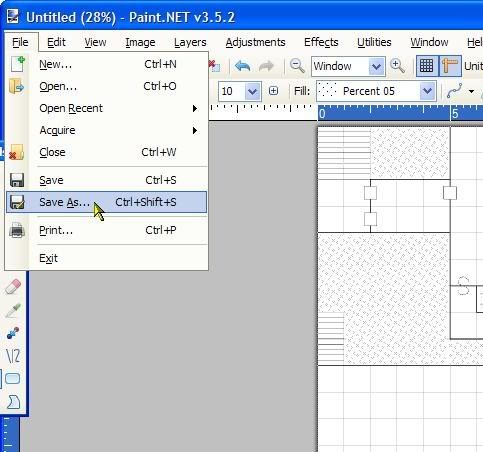The height and width of the screenshot is (452, 483).
Task: Open the File menu
Action: pos(21,42)
